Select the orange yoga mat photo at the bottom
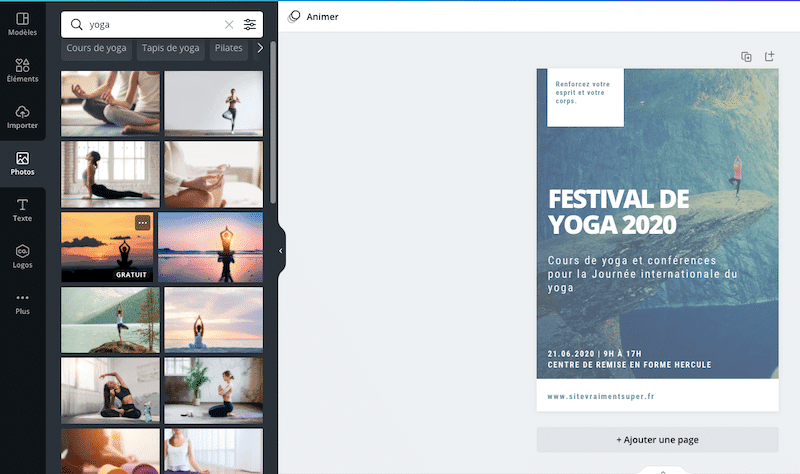The width and height of the screenshot is (800, 474). 110,451
